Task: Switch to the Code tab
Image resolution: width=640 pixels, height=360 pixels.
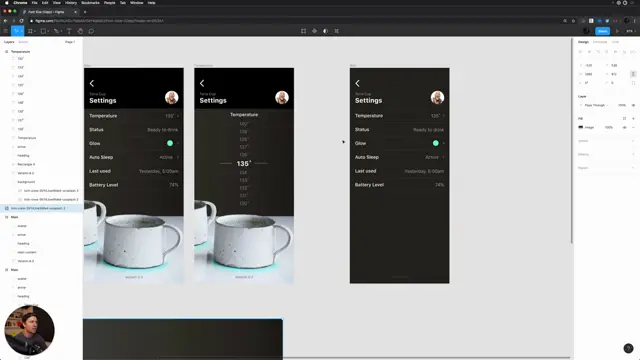Action: pos(615,42)
